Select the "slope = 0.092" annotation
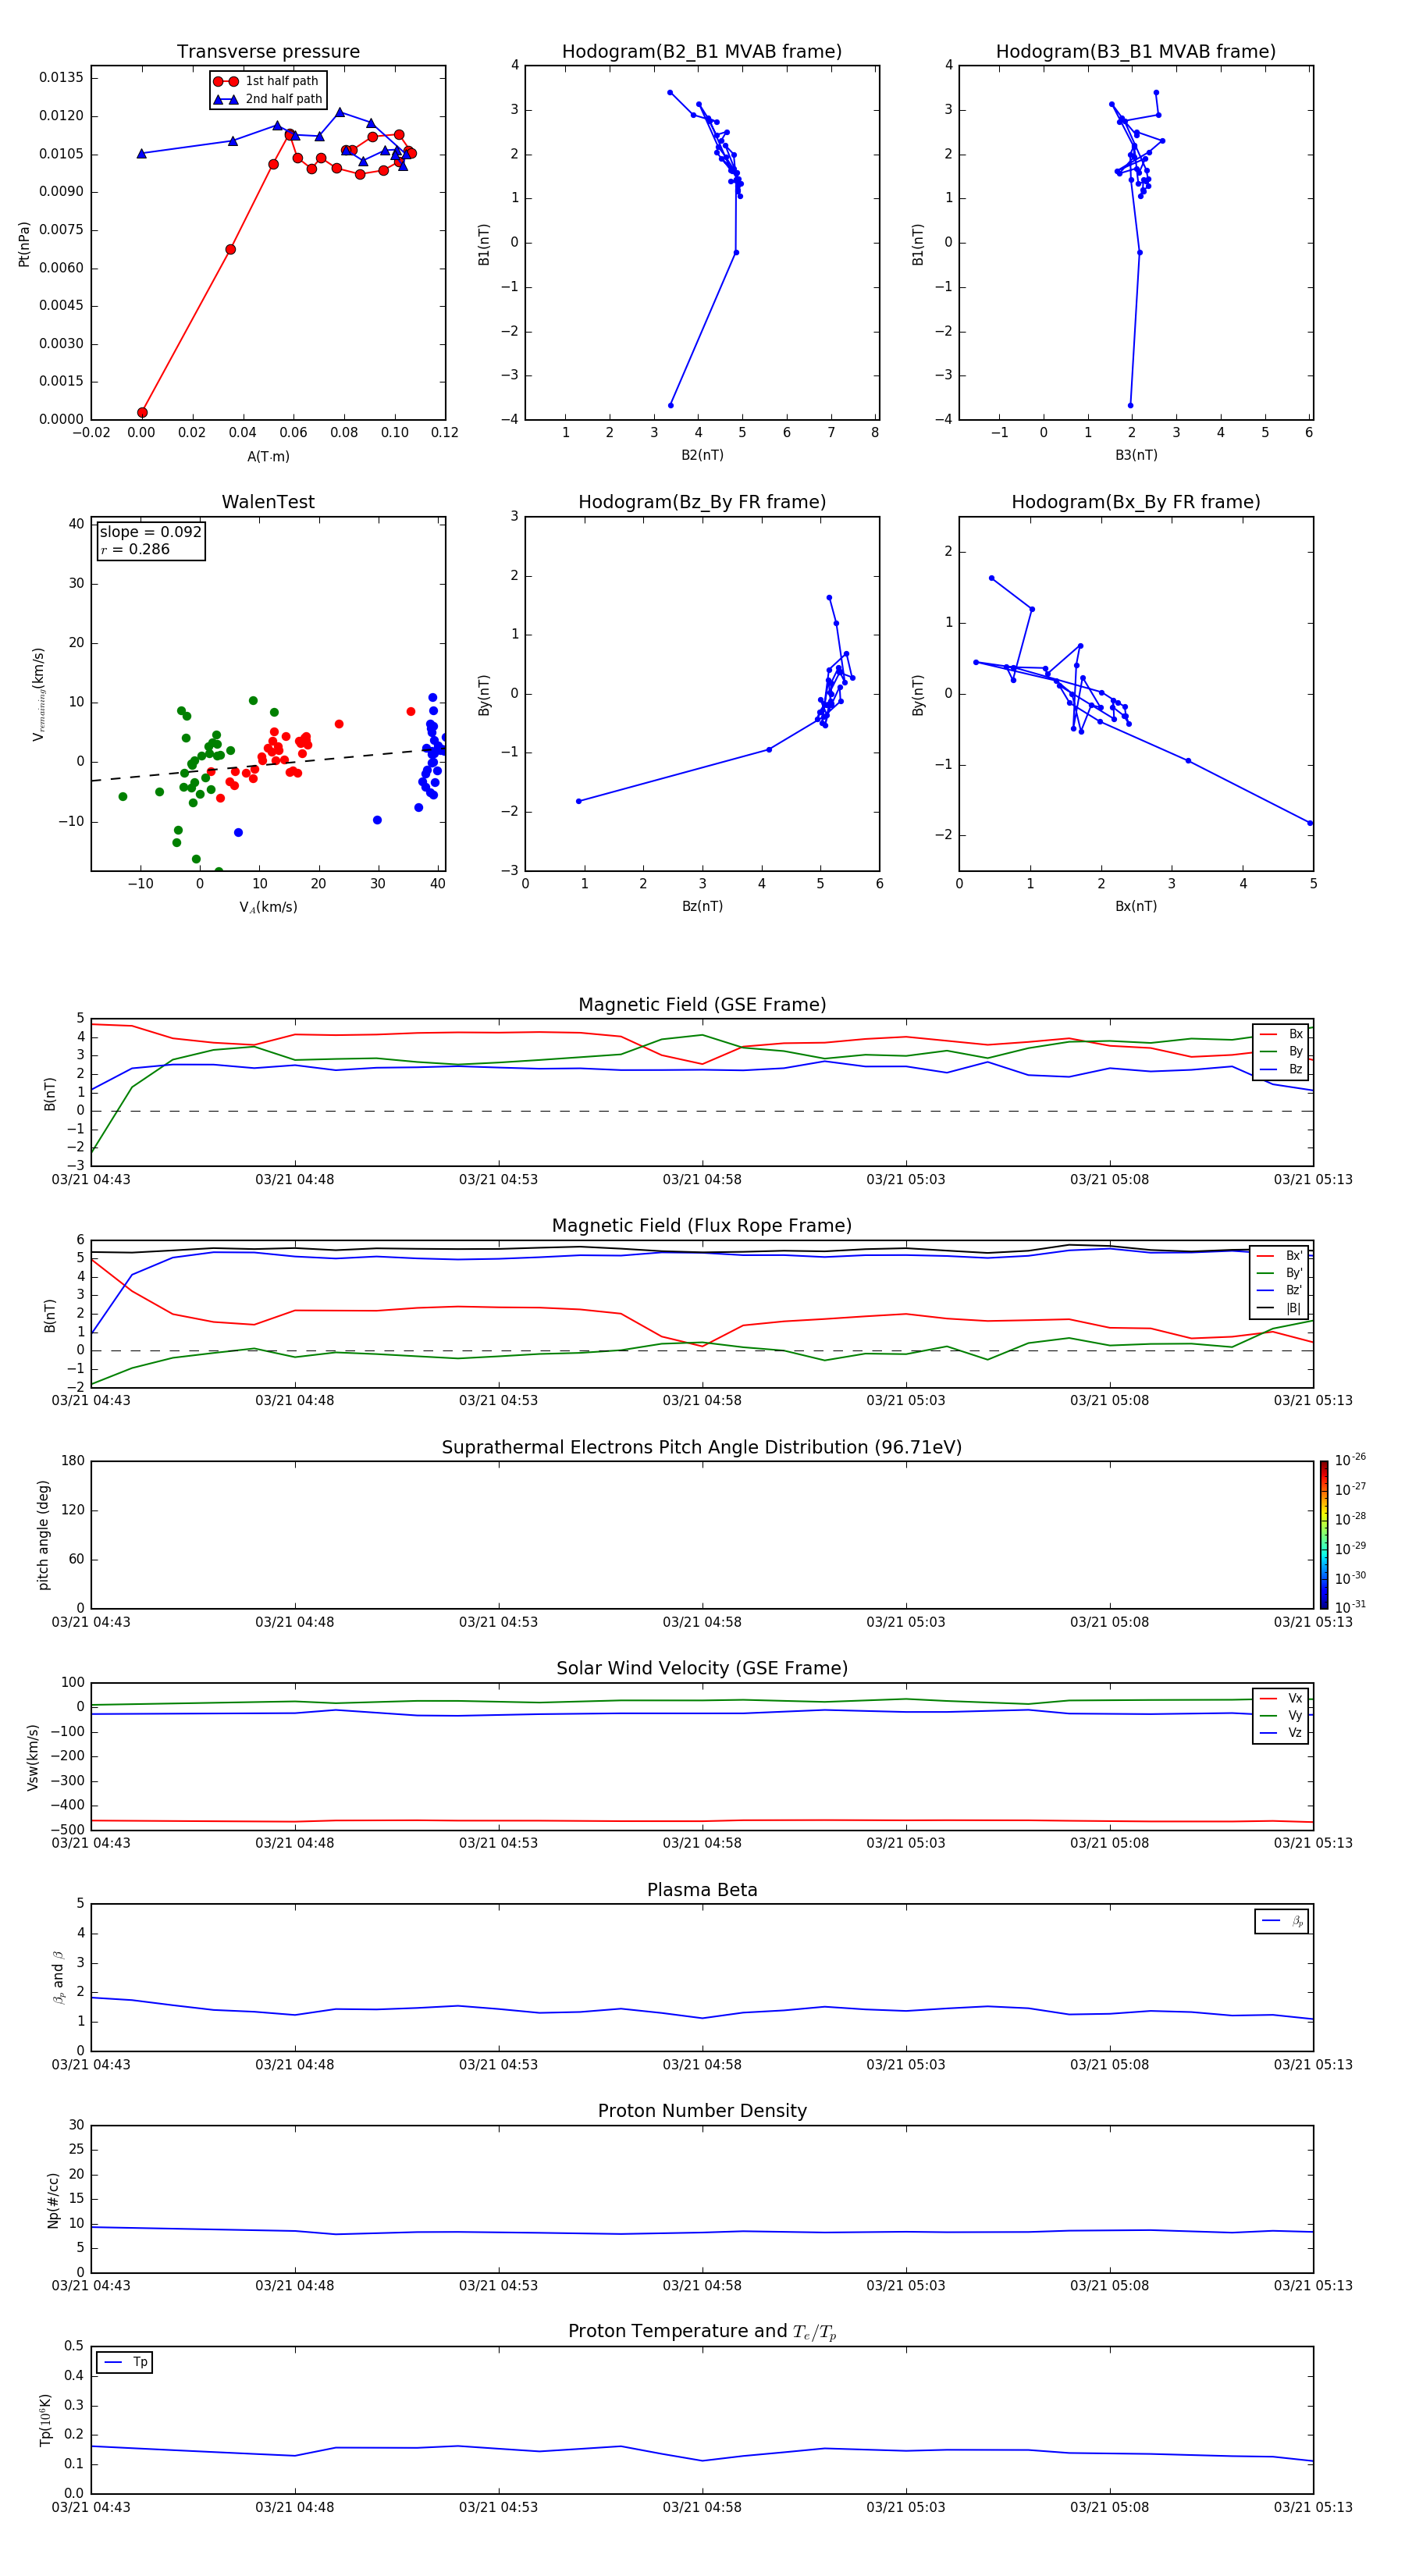 click(150, 532)
